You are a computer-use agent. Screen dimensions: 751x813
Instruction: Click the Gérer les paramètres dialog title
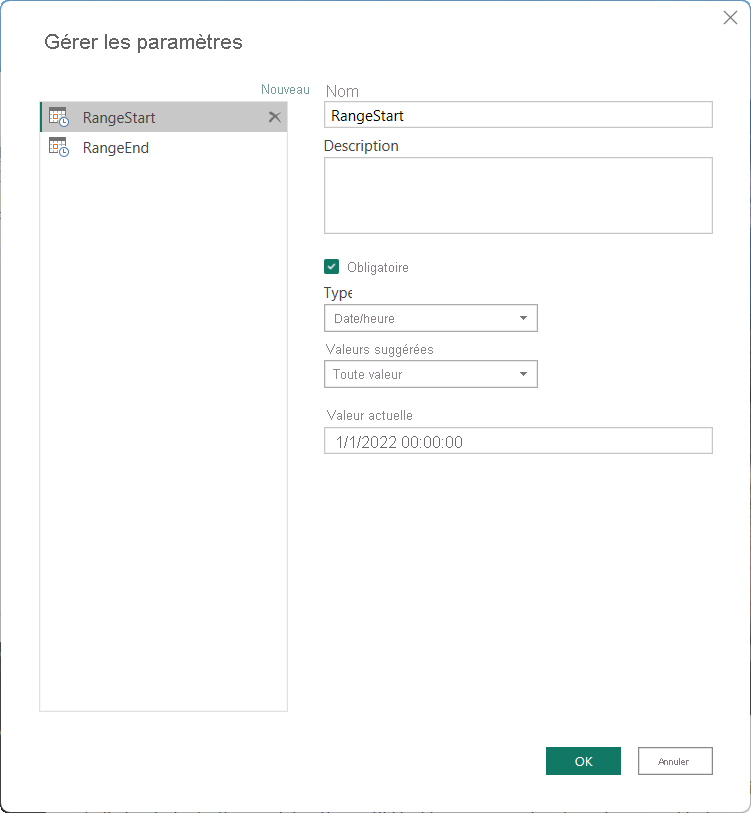click(143, 42)
